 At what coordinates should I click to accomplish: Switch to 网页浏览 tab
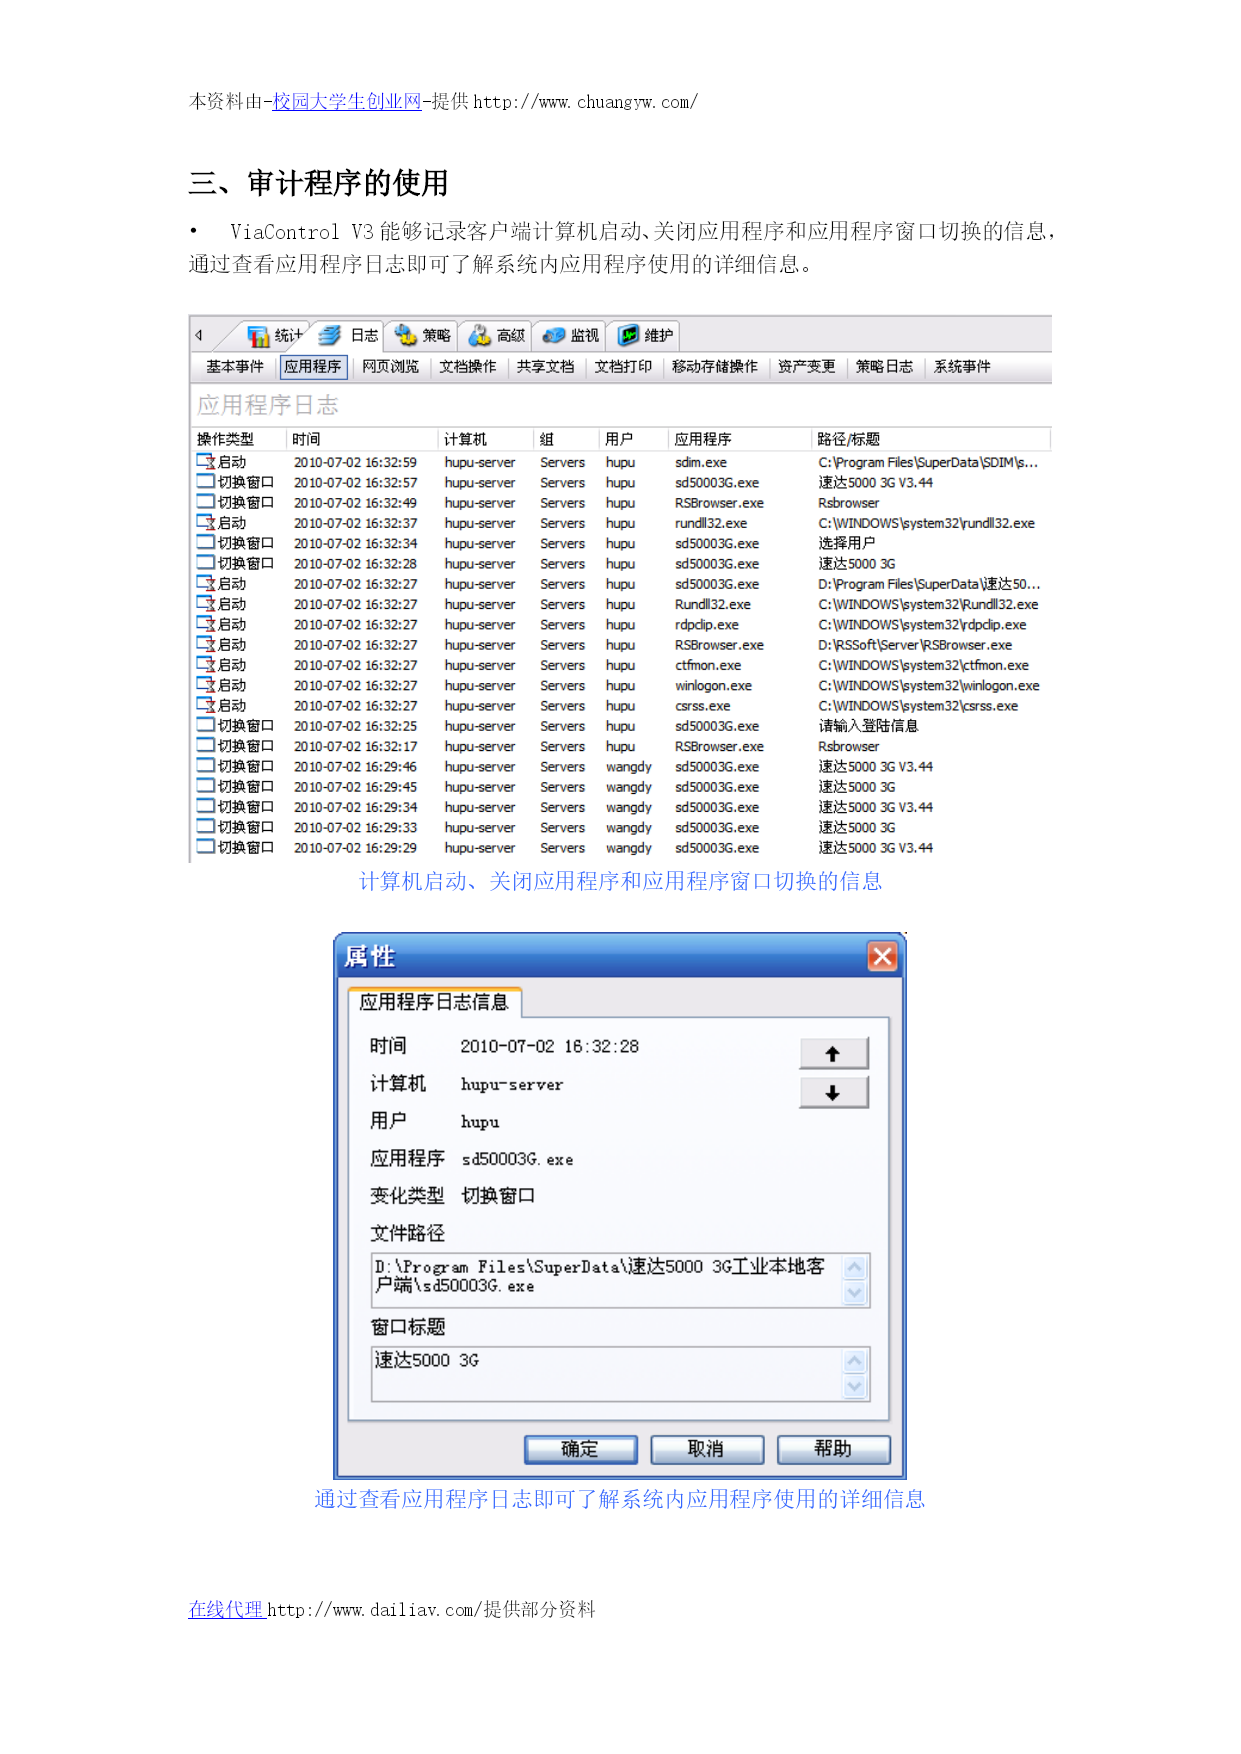[390, 367]
